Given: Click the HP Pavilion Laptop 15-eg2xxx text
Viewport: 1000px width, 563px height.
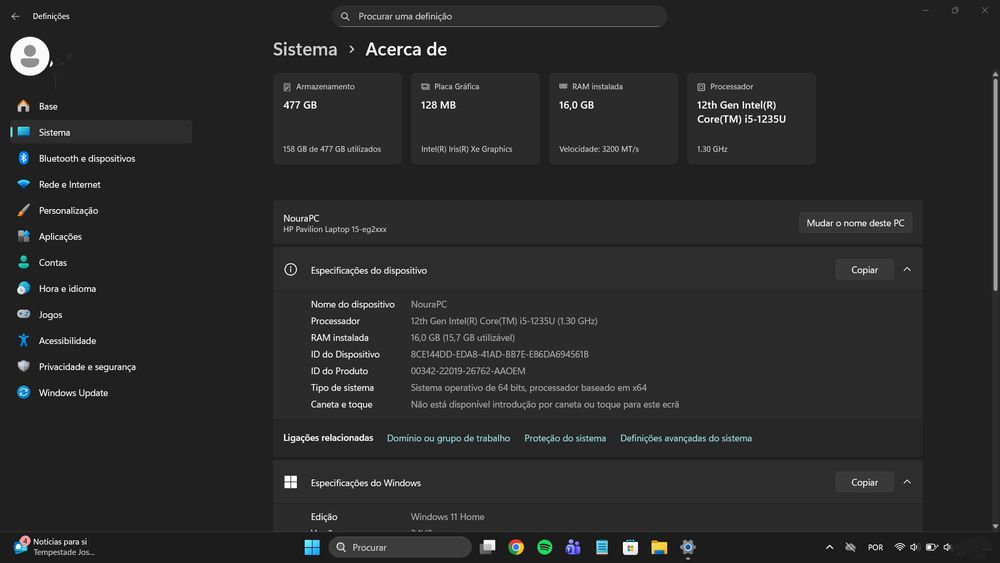Looking at the screenshot, I should click(x=335, y=230).
